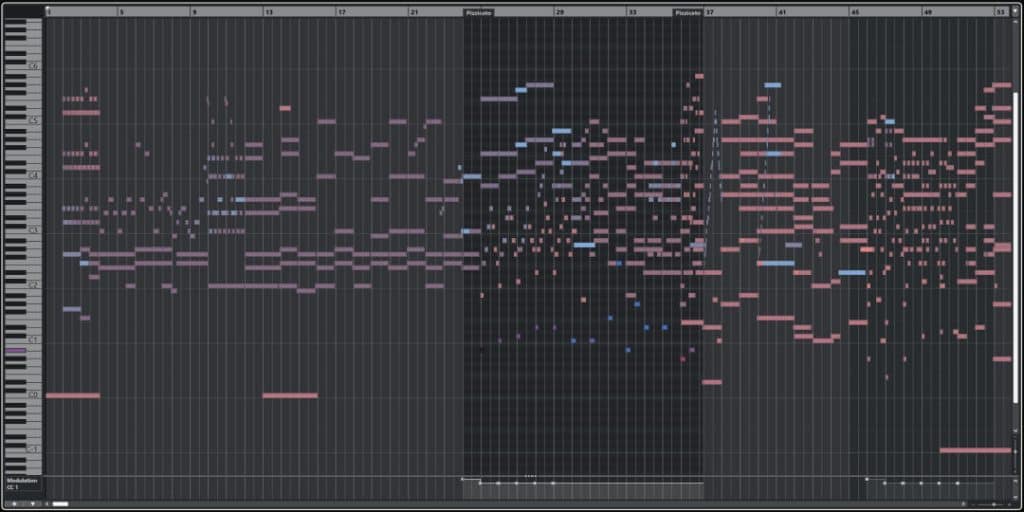This screenshot has height=512, width=1024.
Task: Select the long C0 note at bar 1
Action: 72,396
